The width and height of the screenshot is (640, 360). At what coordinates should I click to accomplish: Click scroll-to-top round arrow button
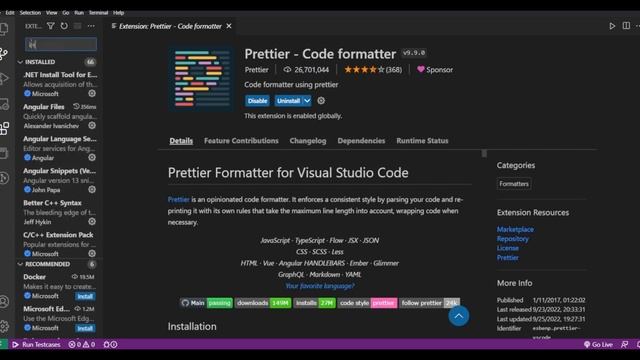click(x=459, y=316)
